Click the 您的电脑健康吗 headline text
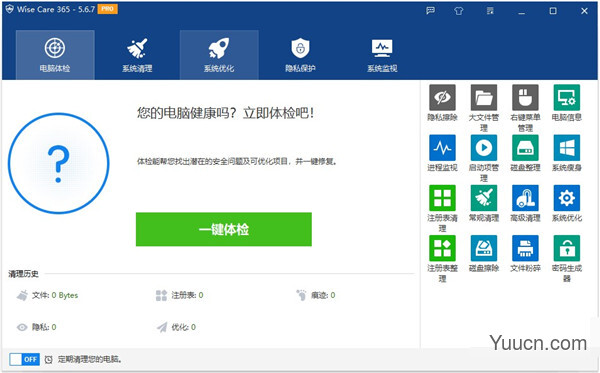 click(x=225, y=113)
